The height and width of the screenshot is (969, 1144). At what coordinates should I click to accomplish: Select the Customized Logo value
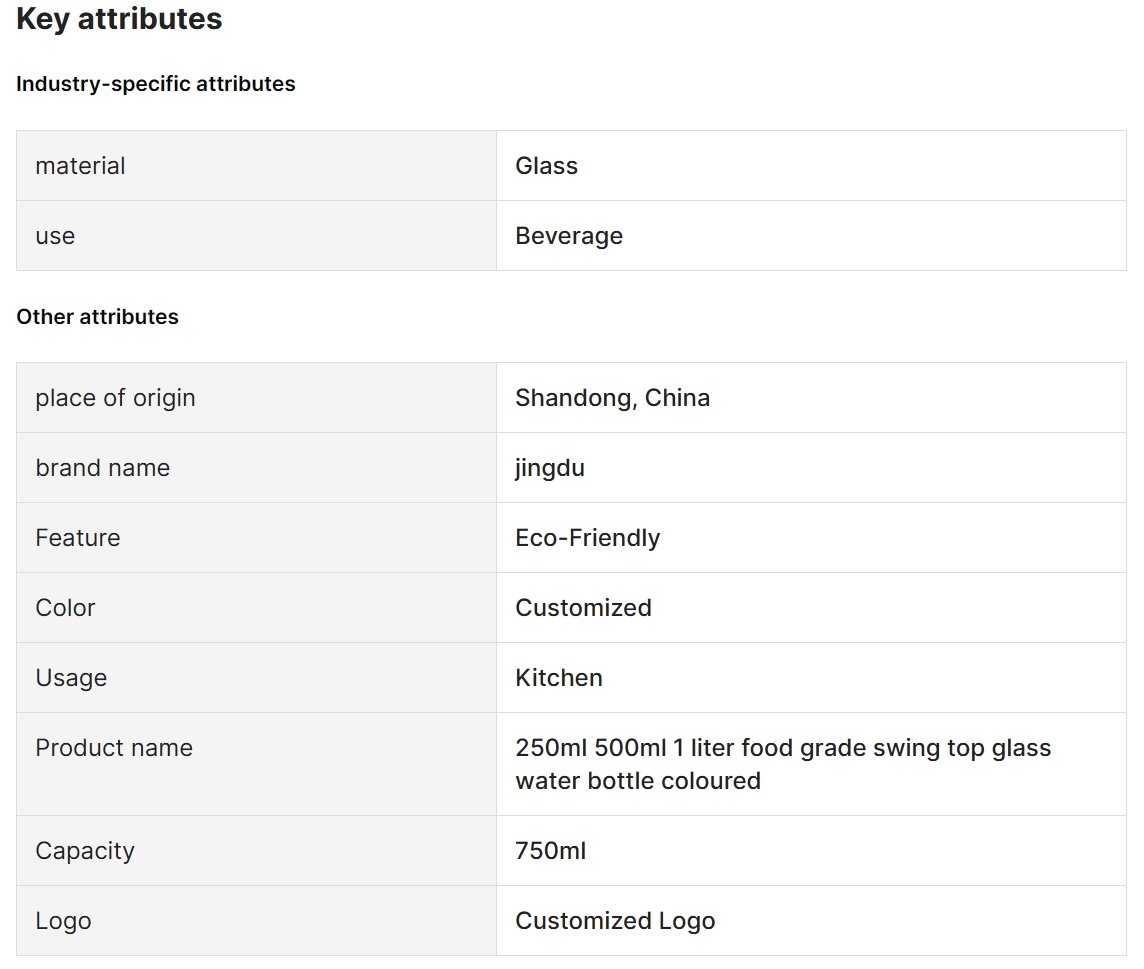coord(615,921)
